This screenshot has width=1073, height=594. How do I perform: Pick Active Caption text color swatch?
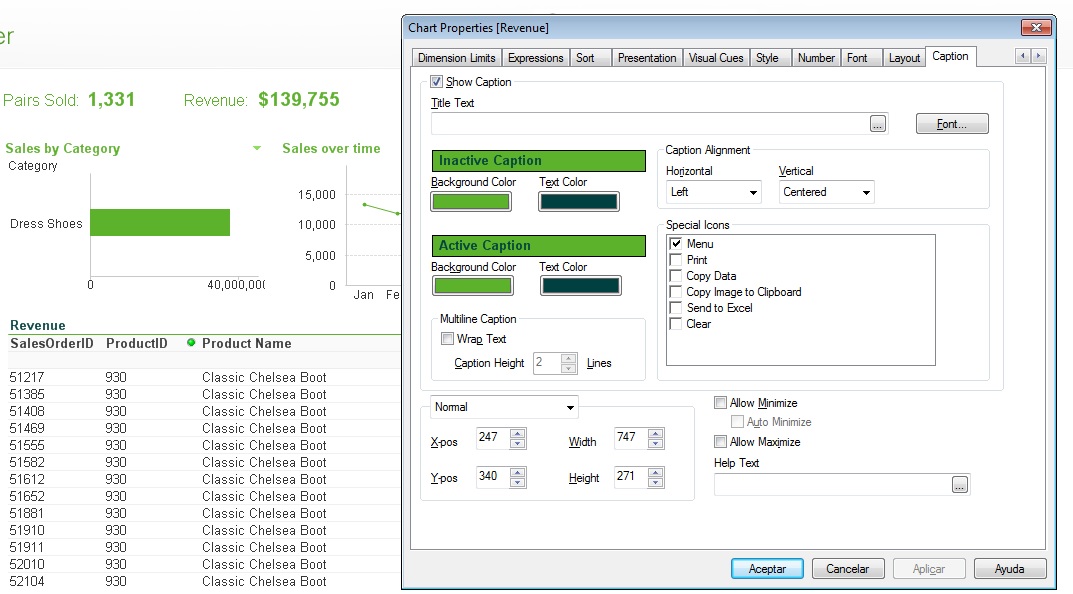click(580, 286)
